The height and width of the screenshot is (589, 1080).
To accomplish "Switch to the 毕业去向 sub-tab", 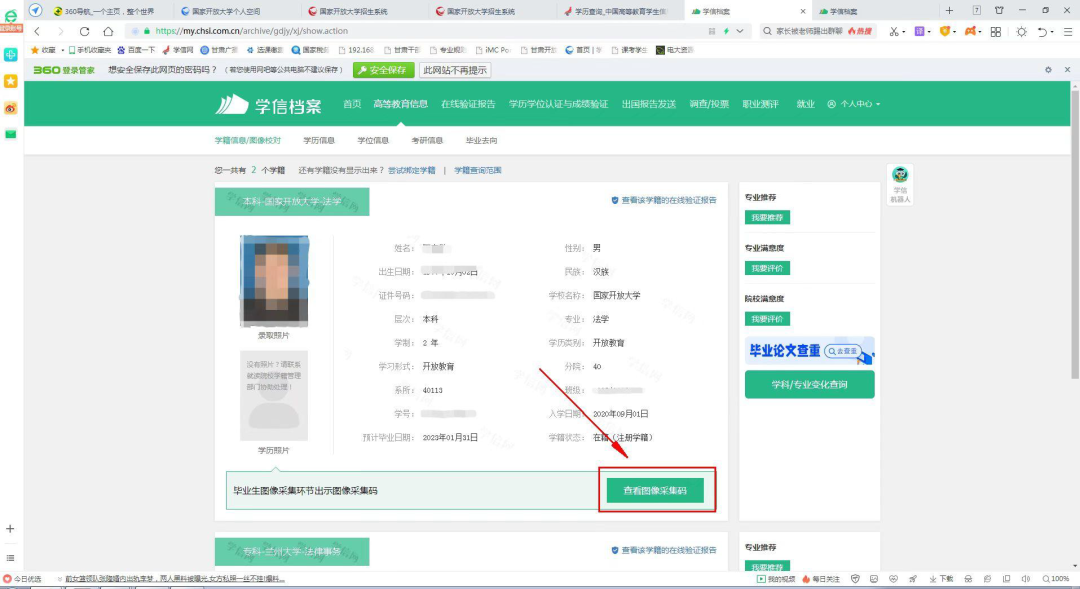I will (481, 141).
